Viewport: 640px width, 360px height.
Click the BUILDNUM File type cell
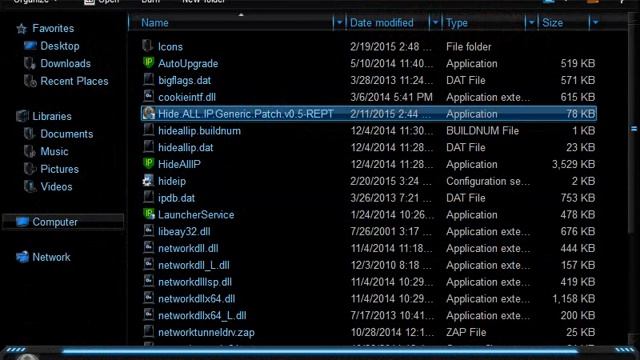click(482, 131)
